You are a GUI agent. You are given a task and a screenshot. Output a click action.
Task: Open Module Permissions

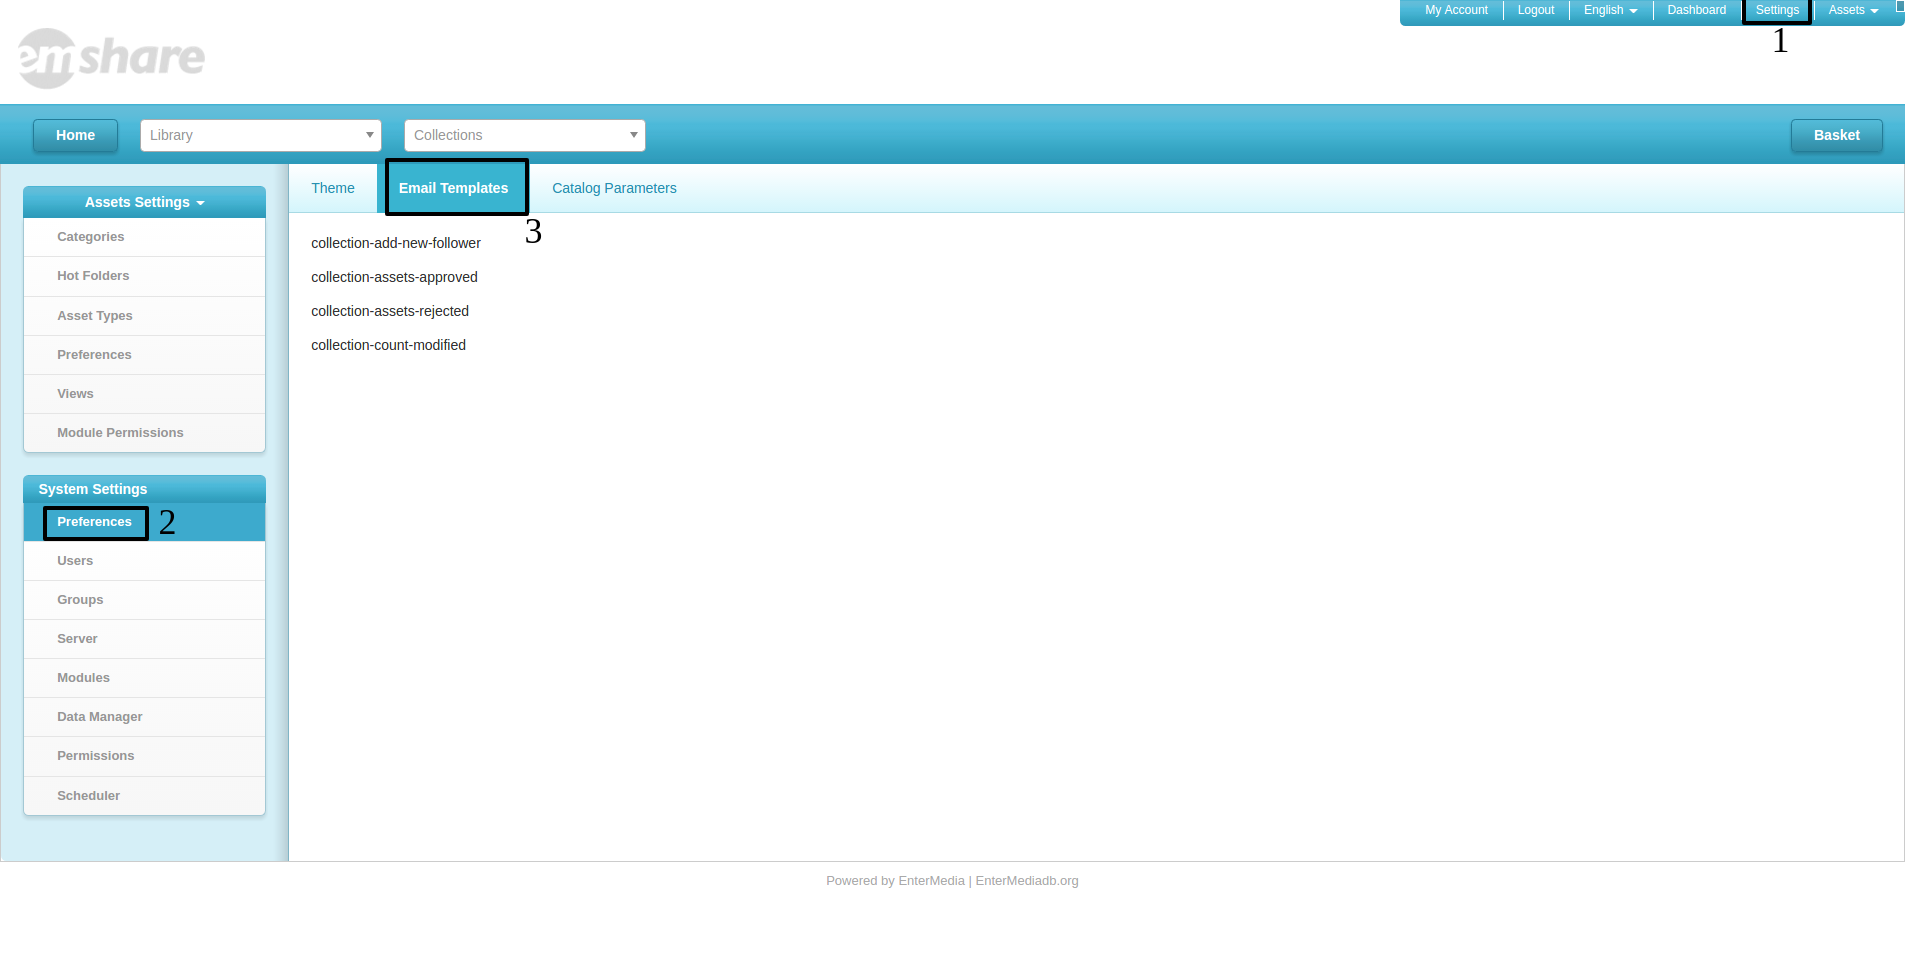145,433
